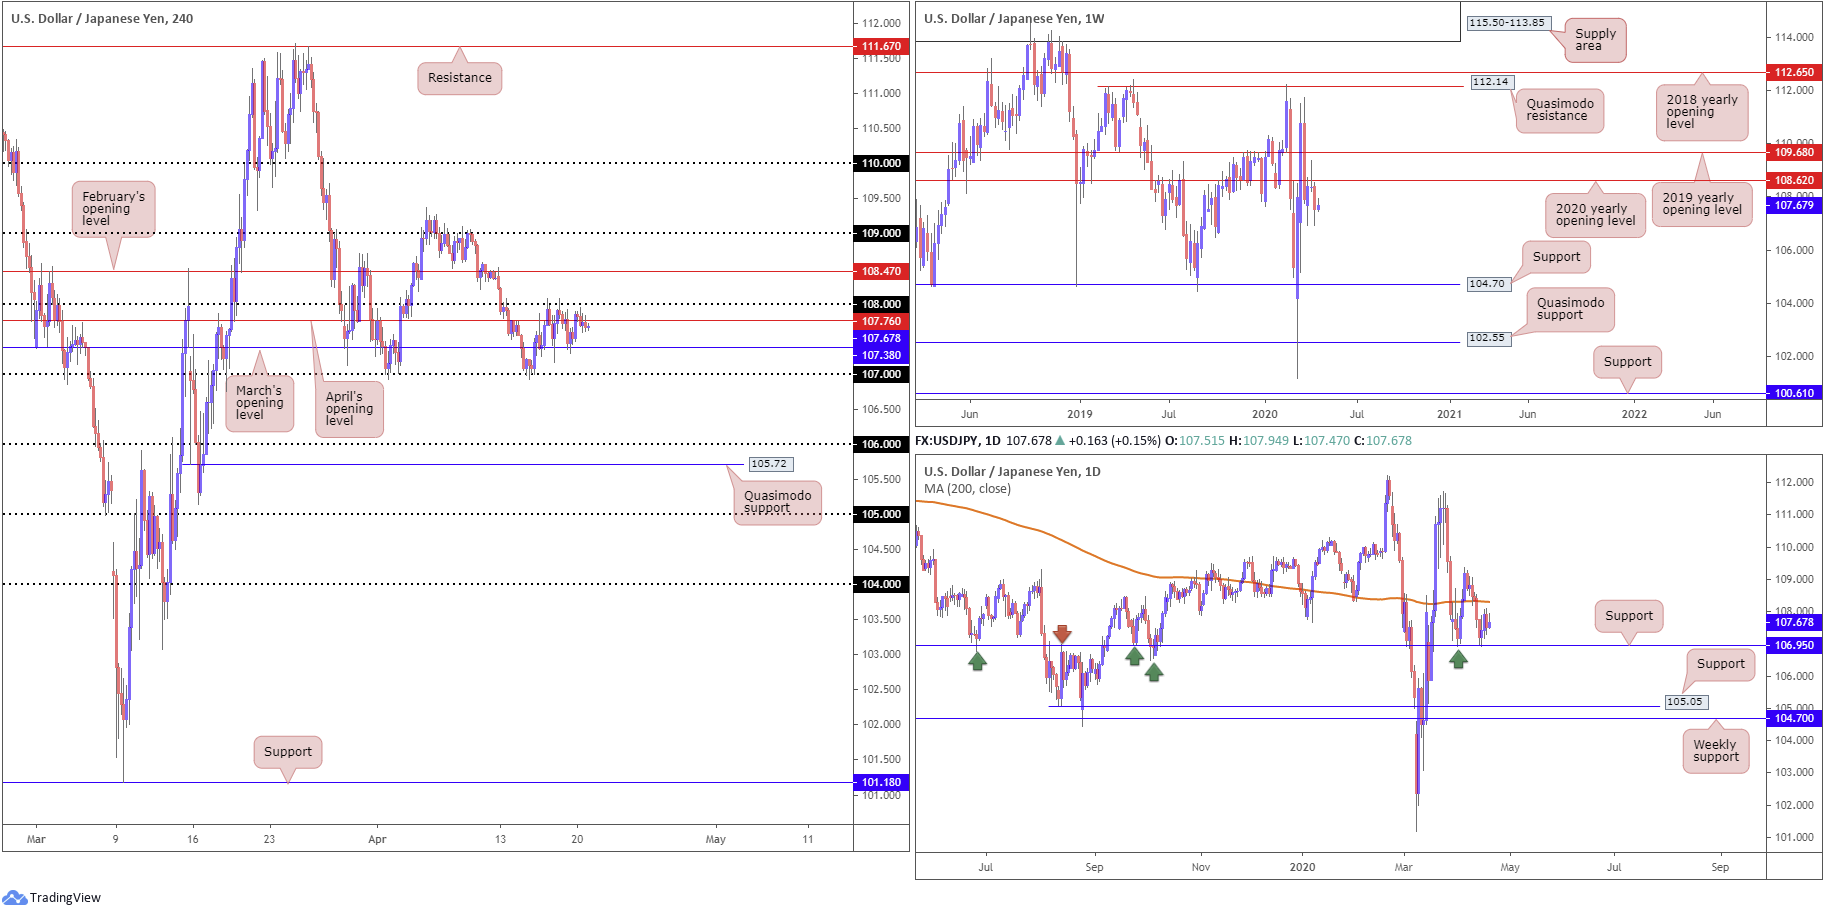Click the green up arrow near Mar on daily chart
This screenshot has height=911, width=1825.
tap(1458, 659)
